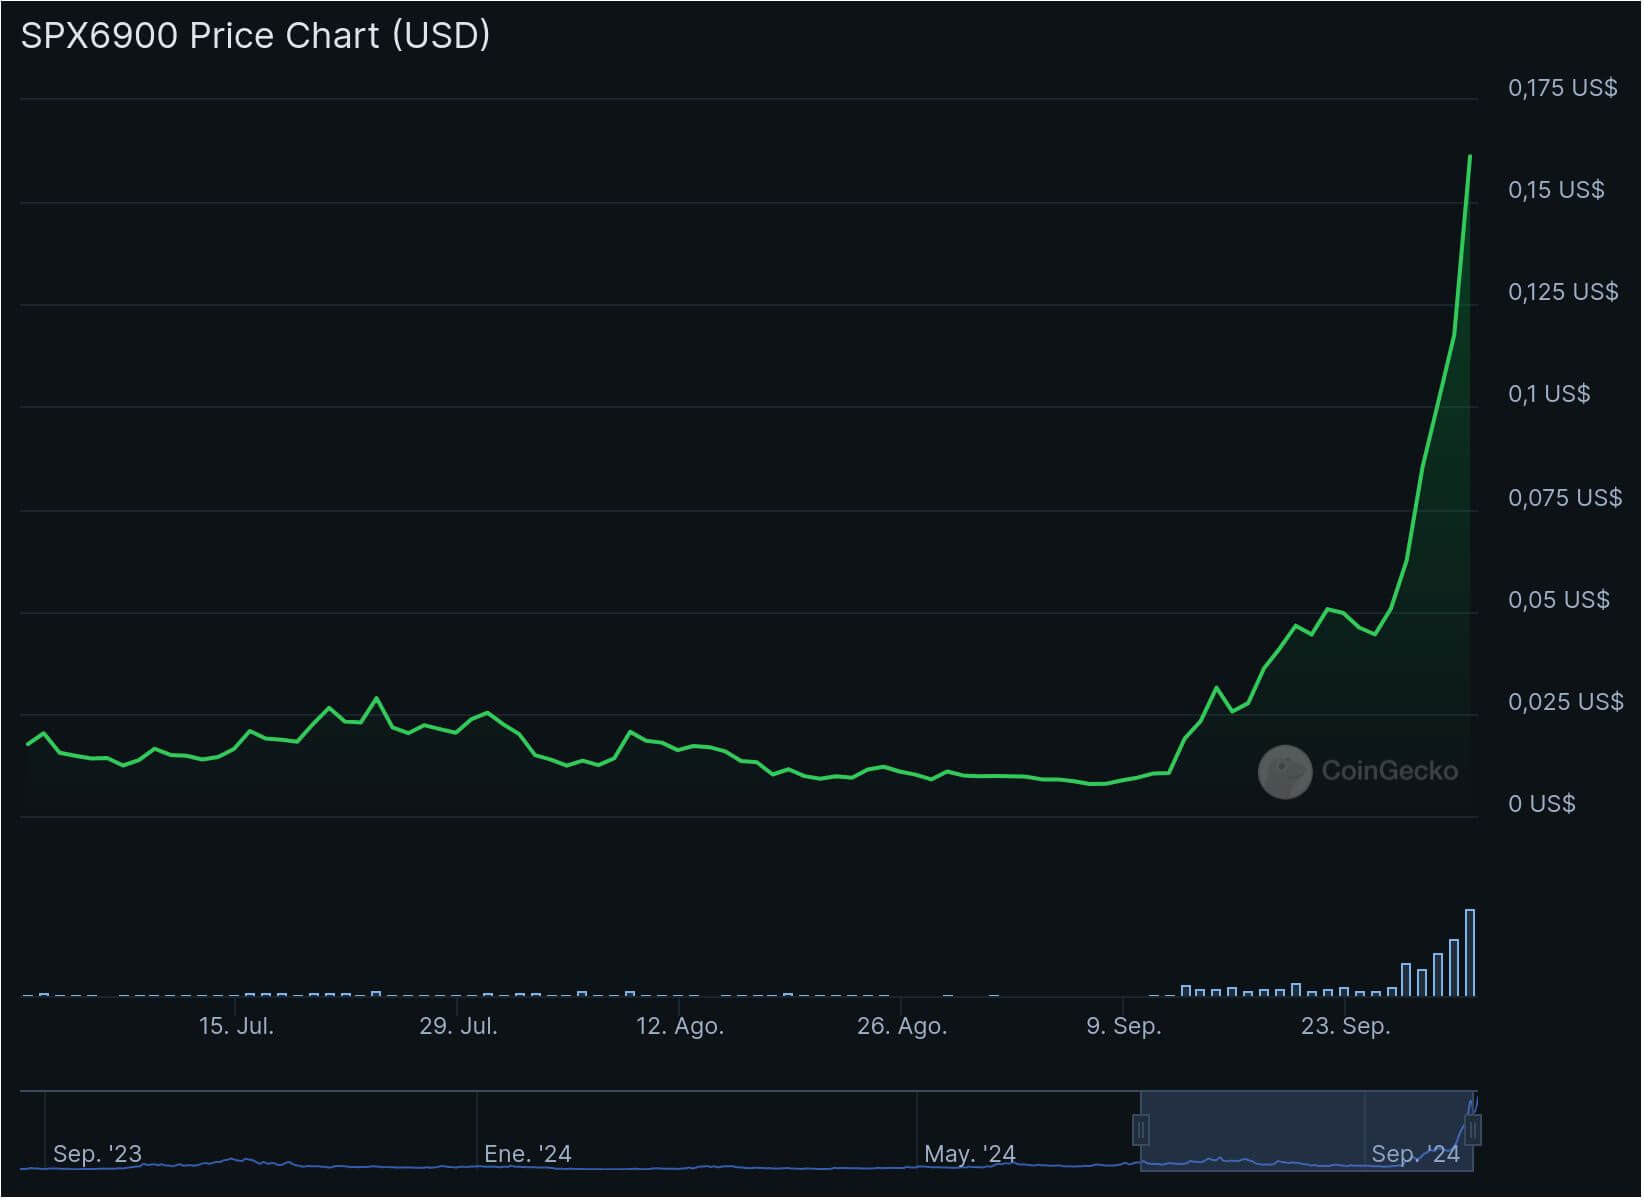Click the 0,1 US$ axis label
The image size is (1644, 1200).
[1549, 394]
